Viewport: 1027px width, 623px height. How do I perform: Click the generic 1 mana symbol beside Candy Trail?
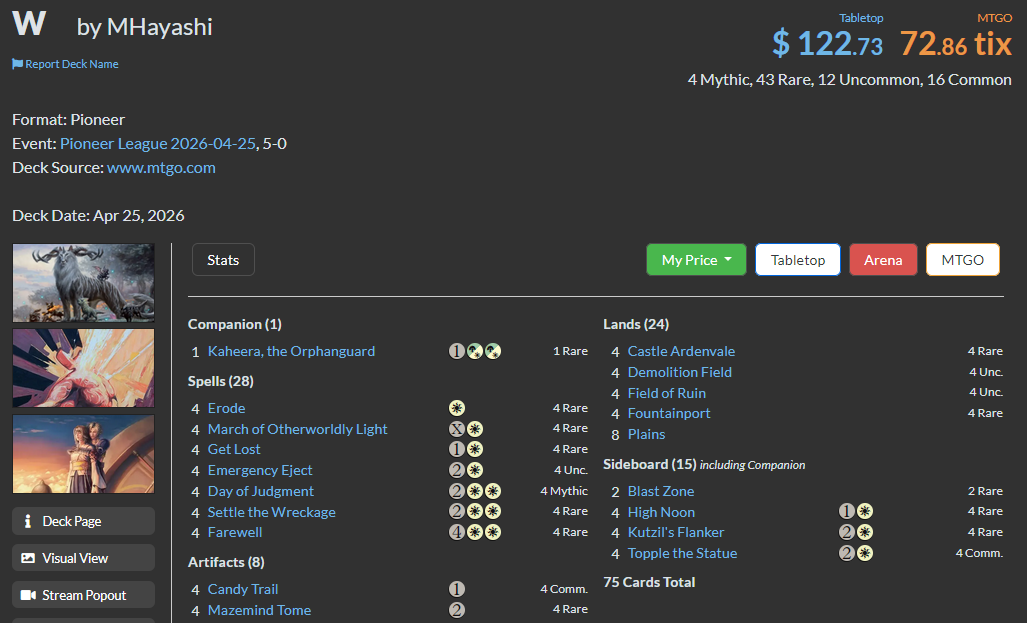[457, 589]
